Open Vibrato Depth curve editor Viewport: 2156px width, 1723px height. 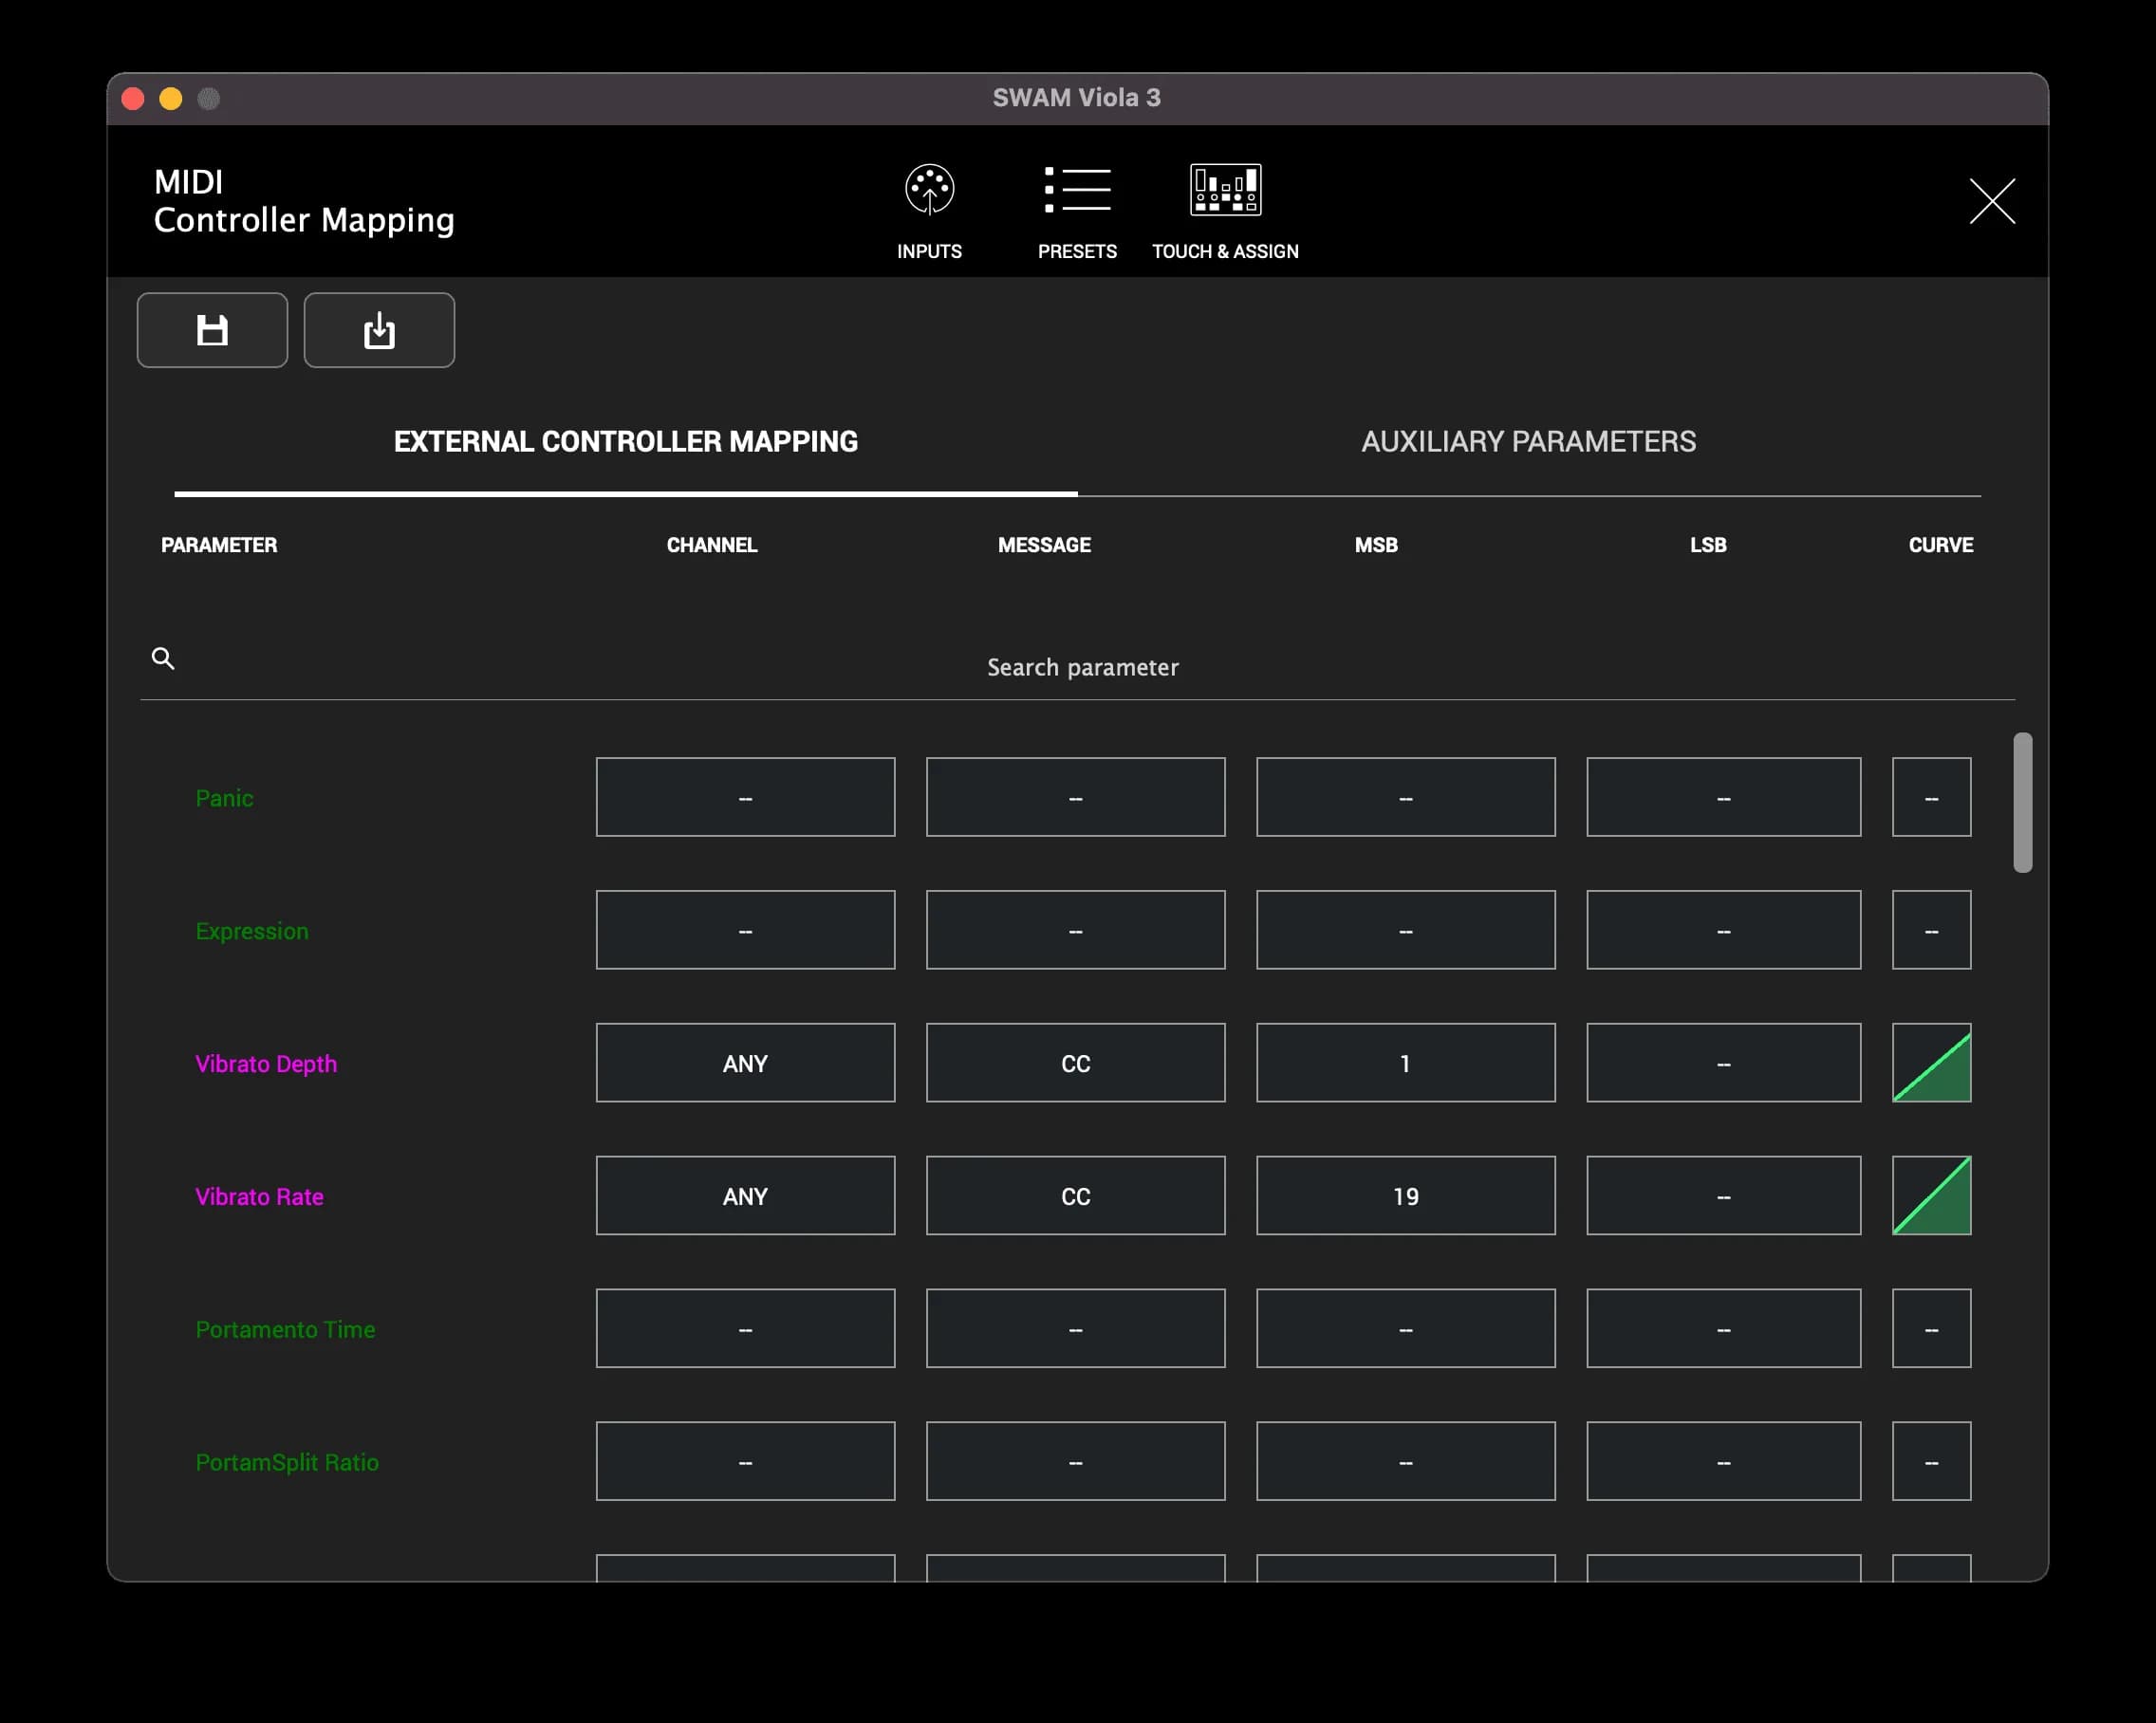tap(1931, 1062)
